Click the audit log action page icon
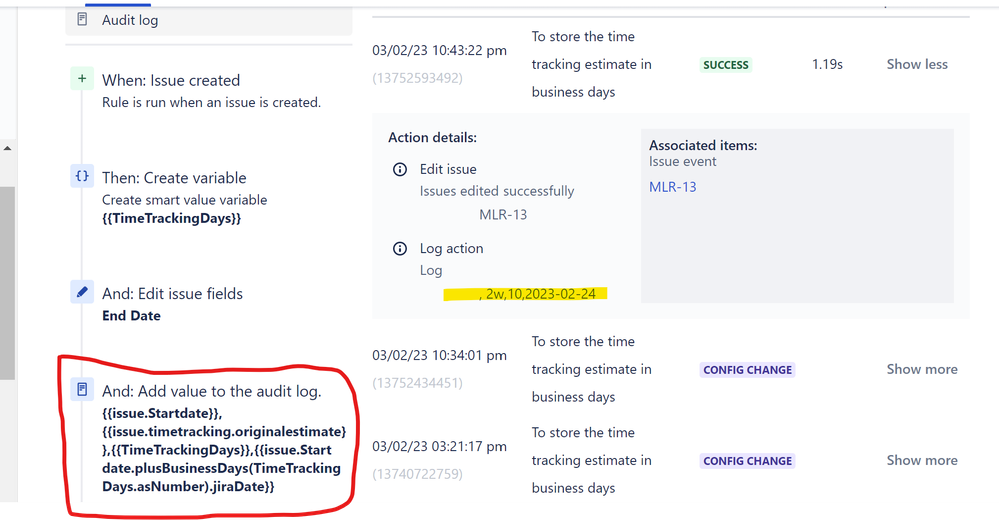This screenshot has height=520, width=999. point(82,389)
